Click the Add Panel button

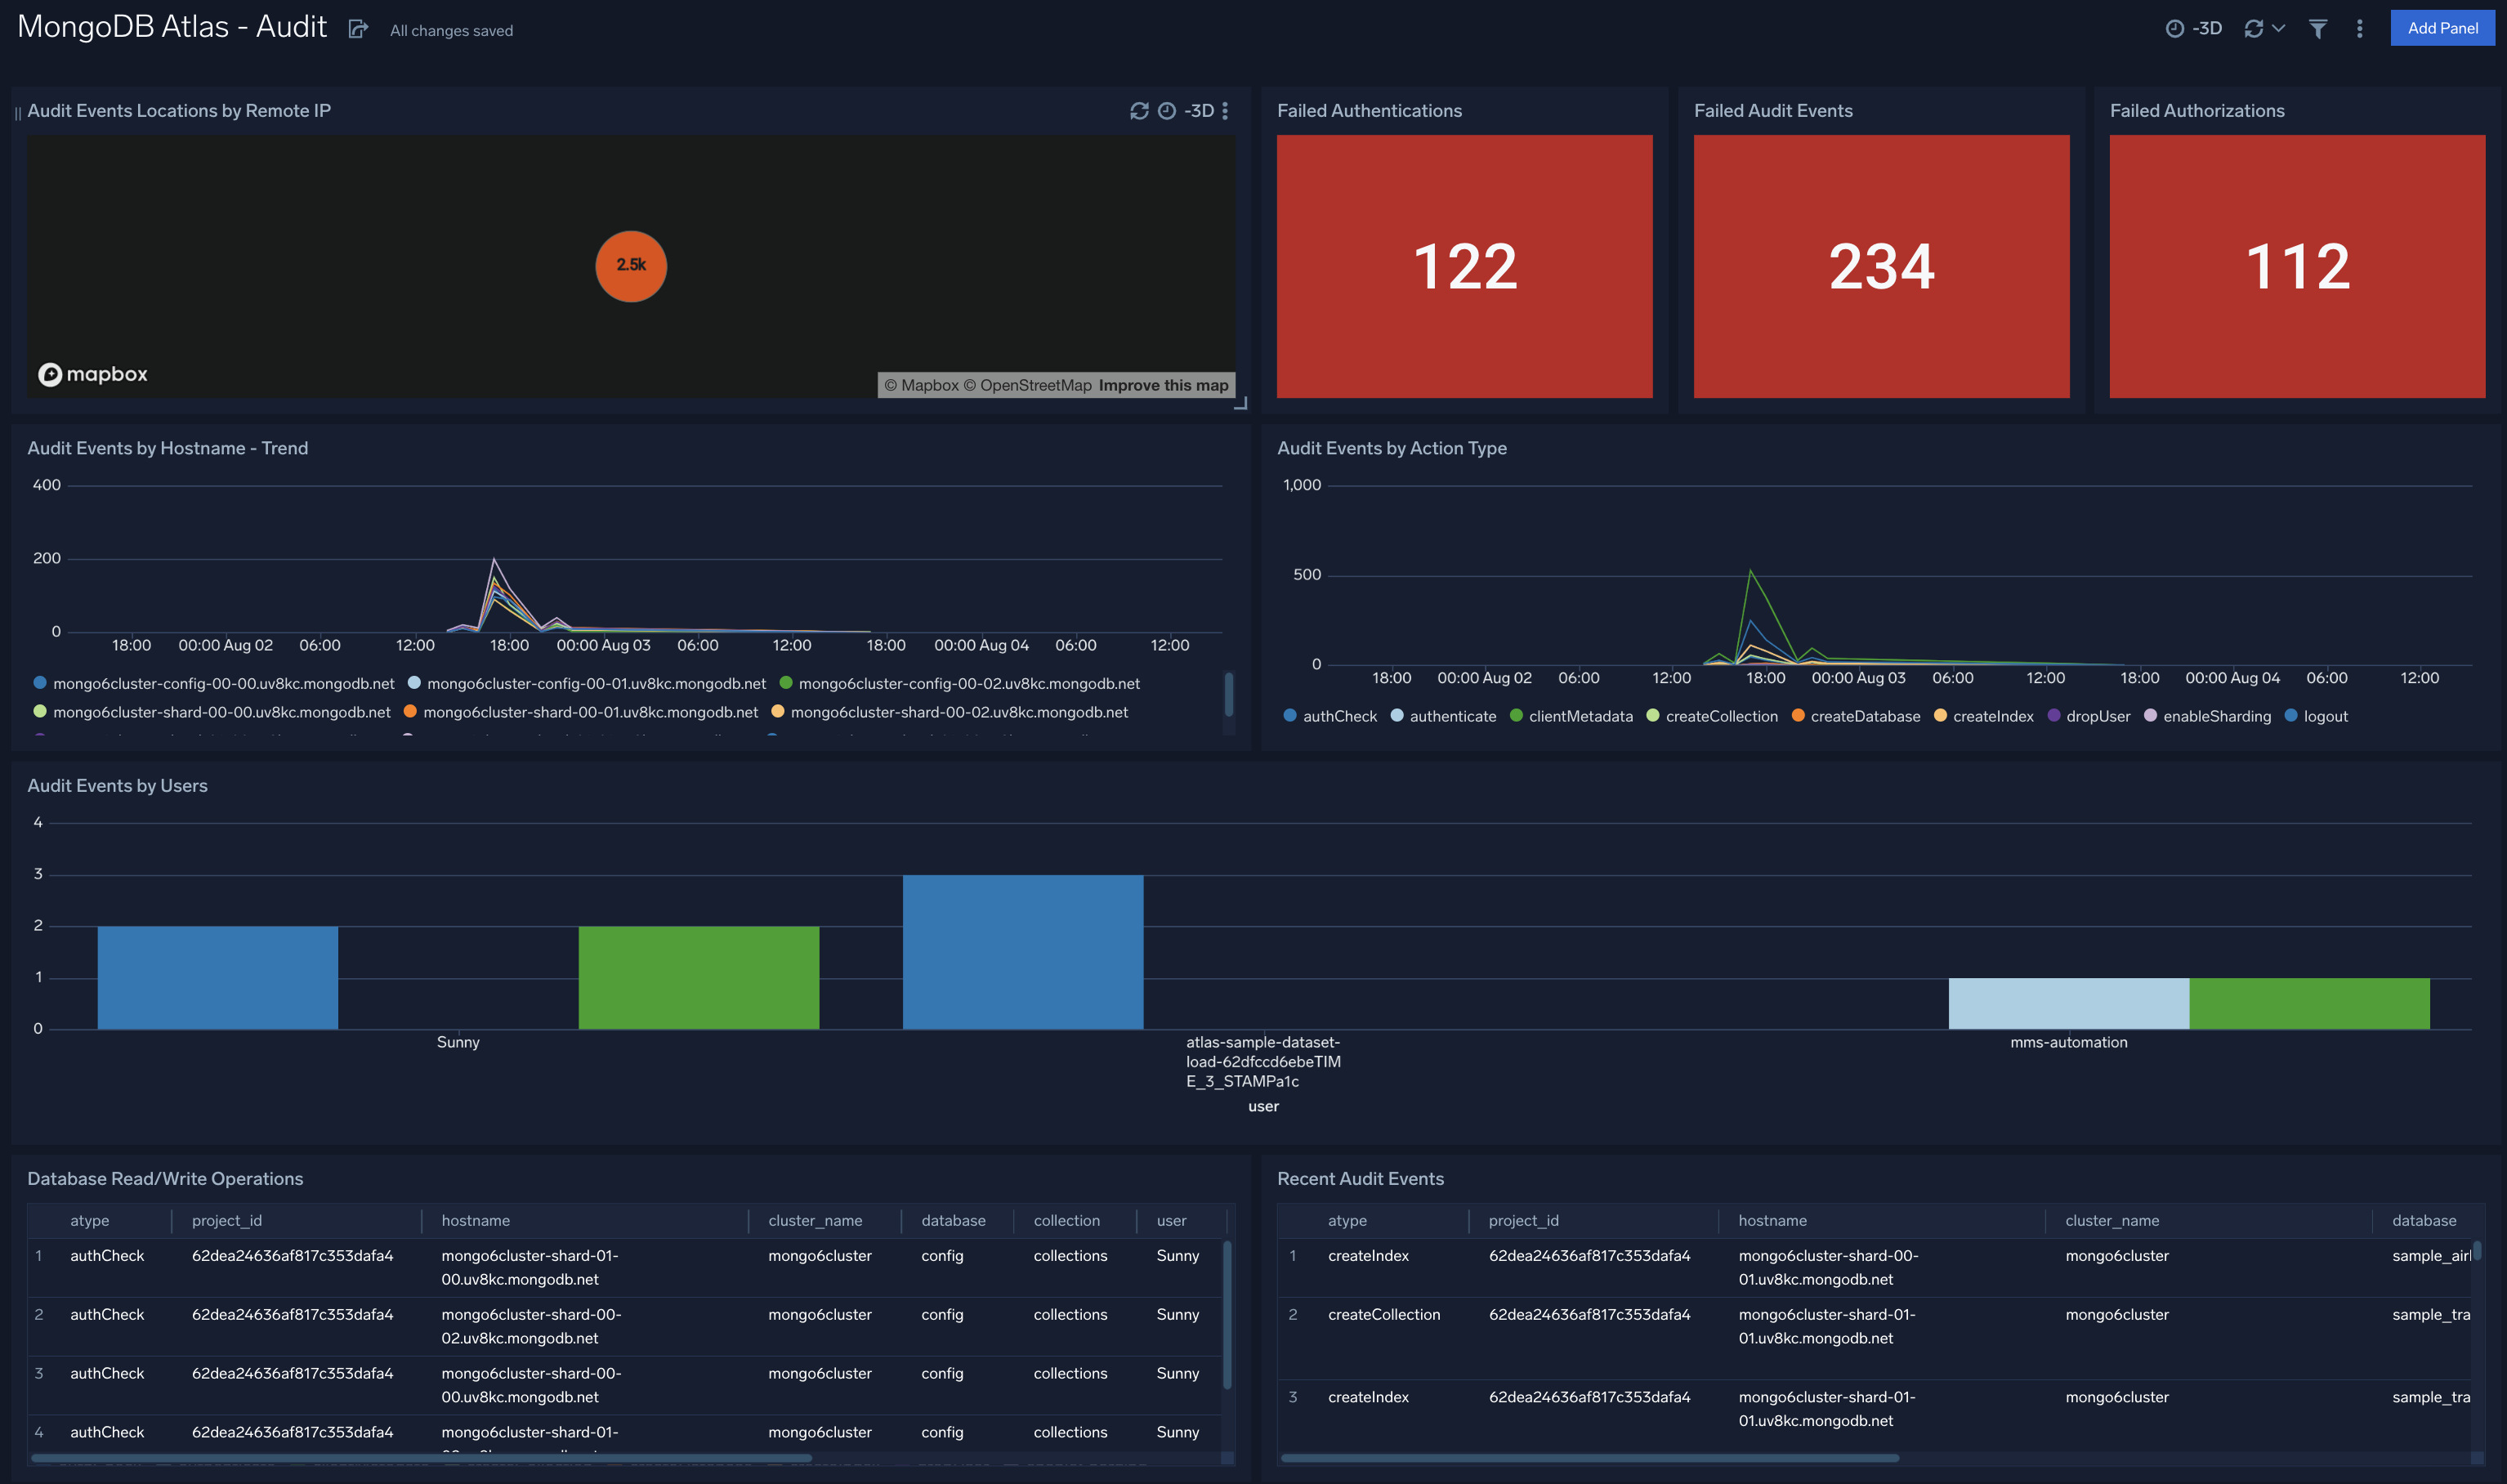pos(2443,27)
